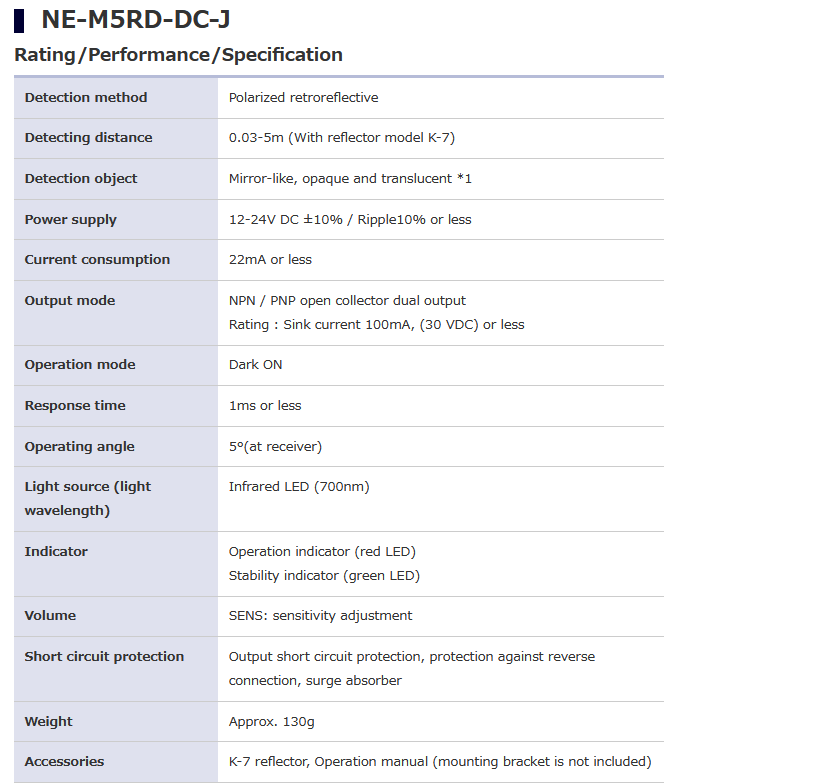Click the 0.03-5m detecting distance value
Viewport: 833px width, 784px height.
pyautogui.click(x=342, y=138)
